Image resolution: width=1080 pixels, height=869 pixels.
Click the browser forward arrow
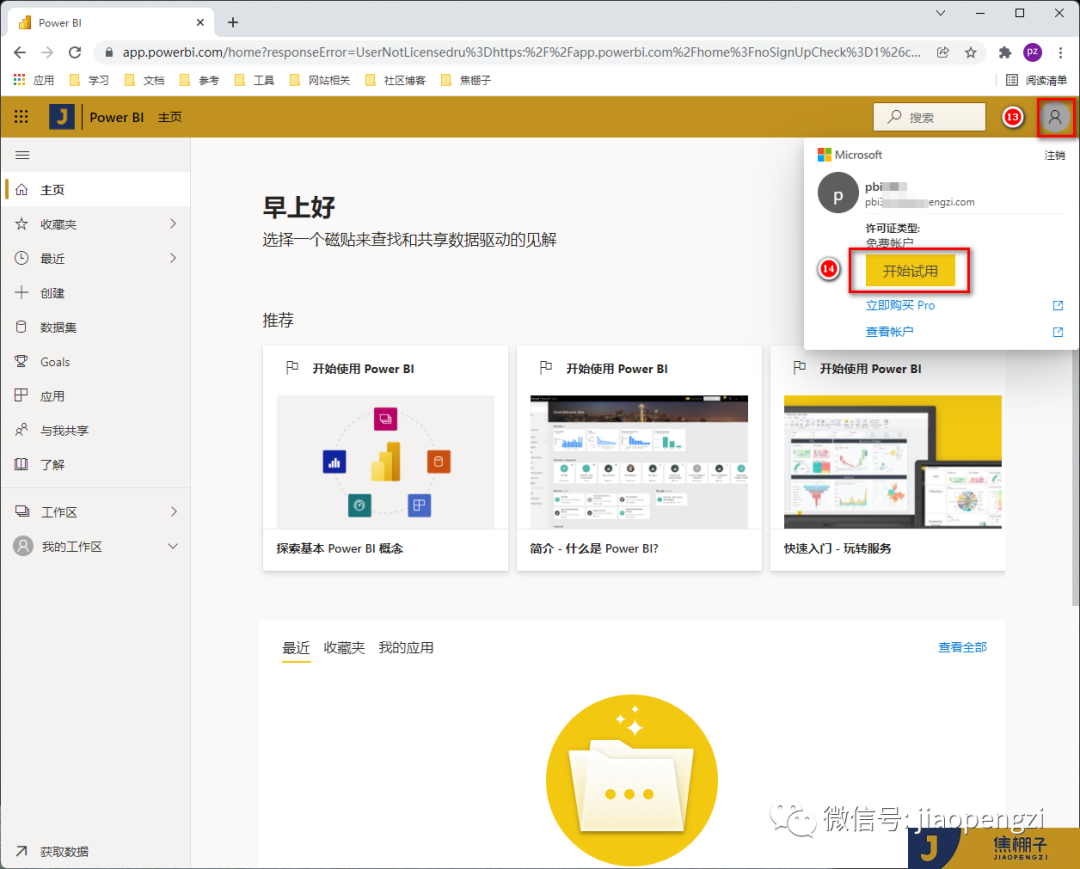point(48,52)
